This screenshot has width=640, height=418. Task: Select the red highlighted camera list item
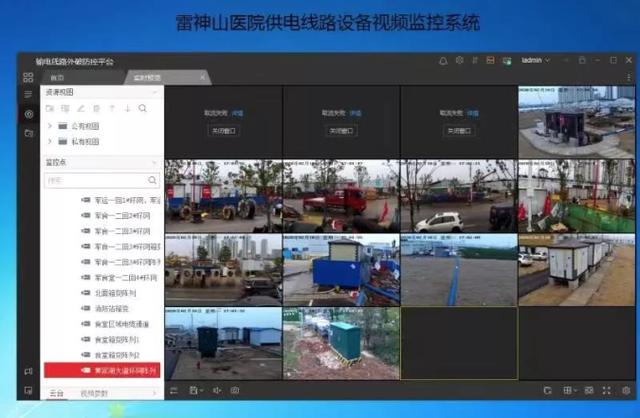click(x=102, y=370)
